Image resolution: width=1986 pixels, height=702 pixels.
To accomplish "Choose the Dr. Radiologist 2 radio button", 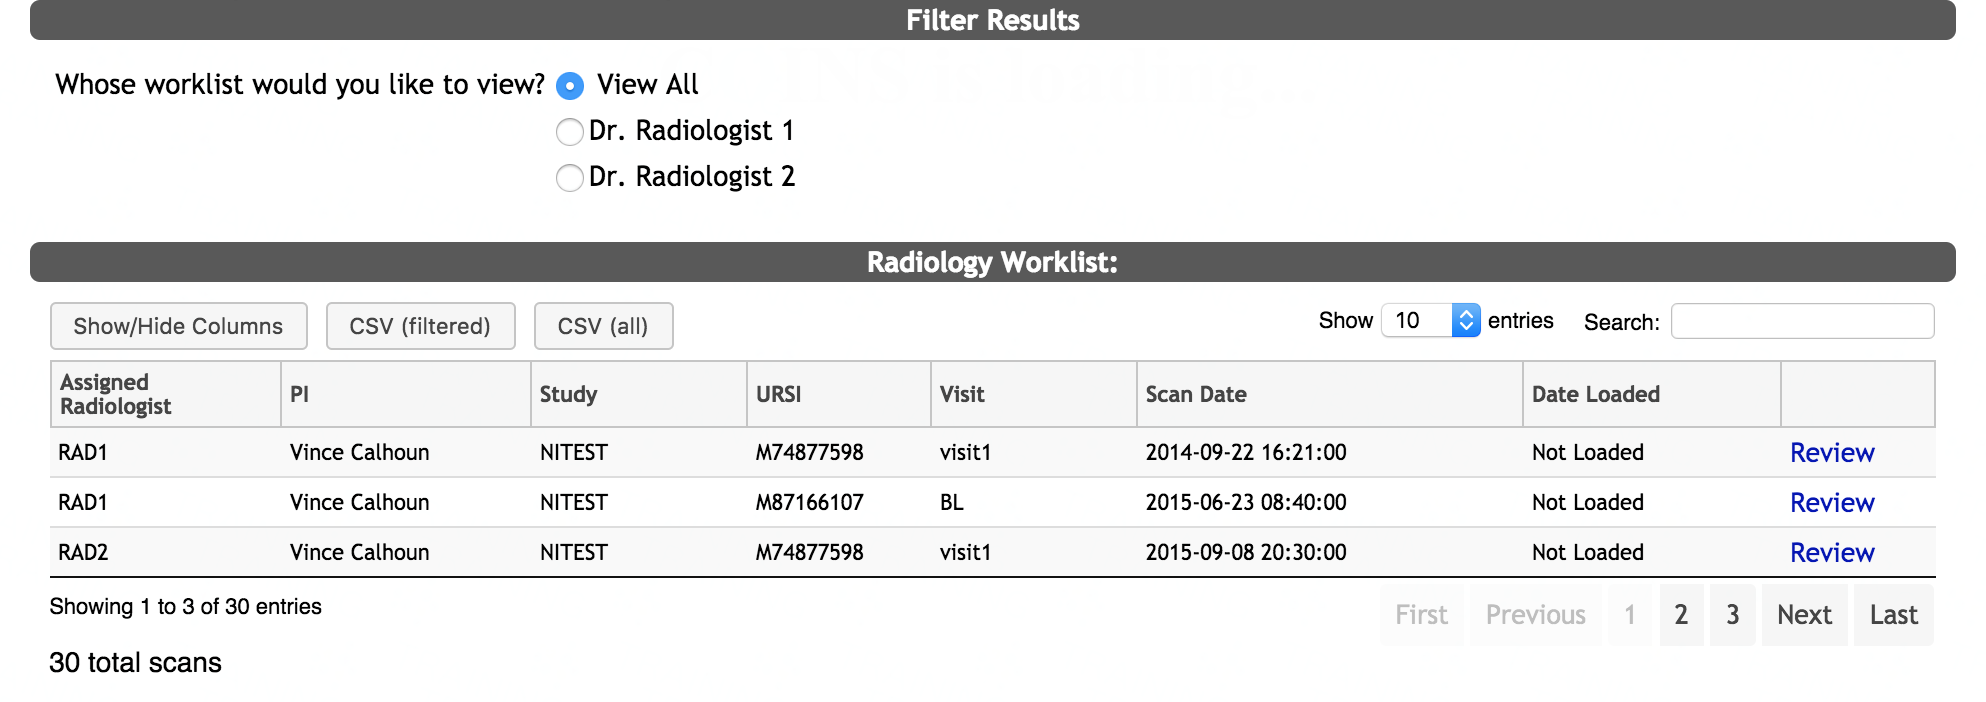I will tap(570, 178).
